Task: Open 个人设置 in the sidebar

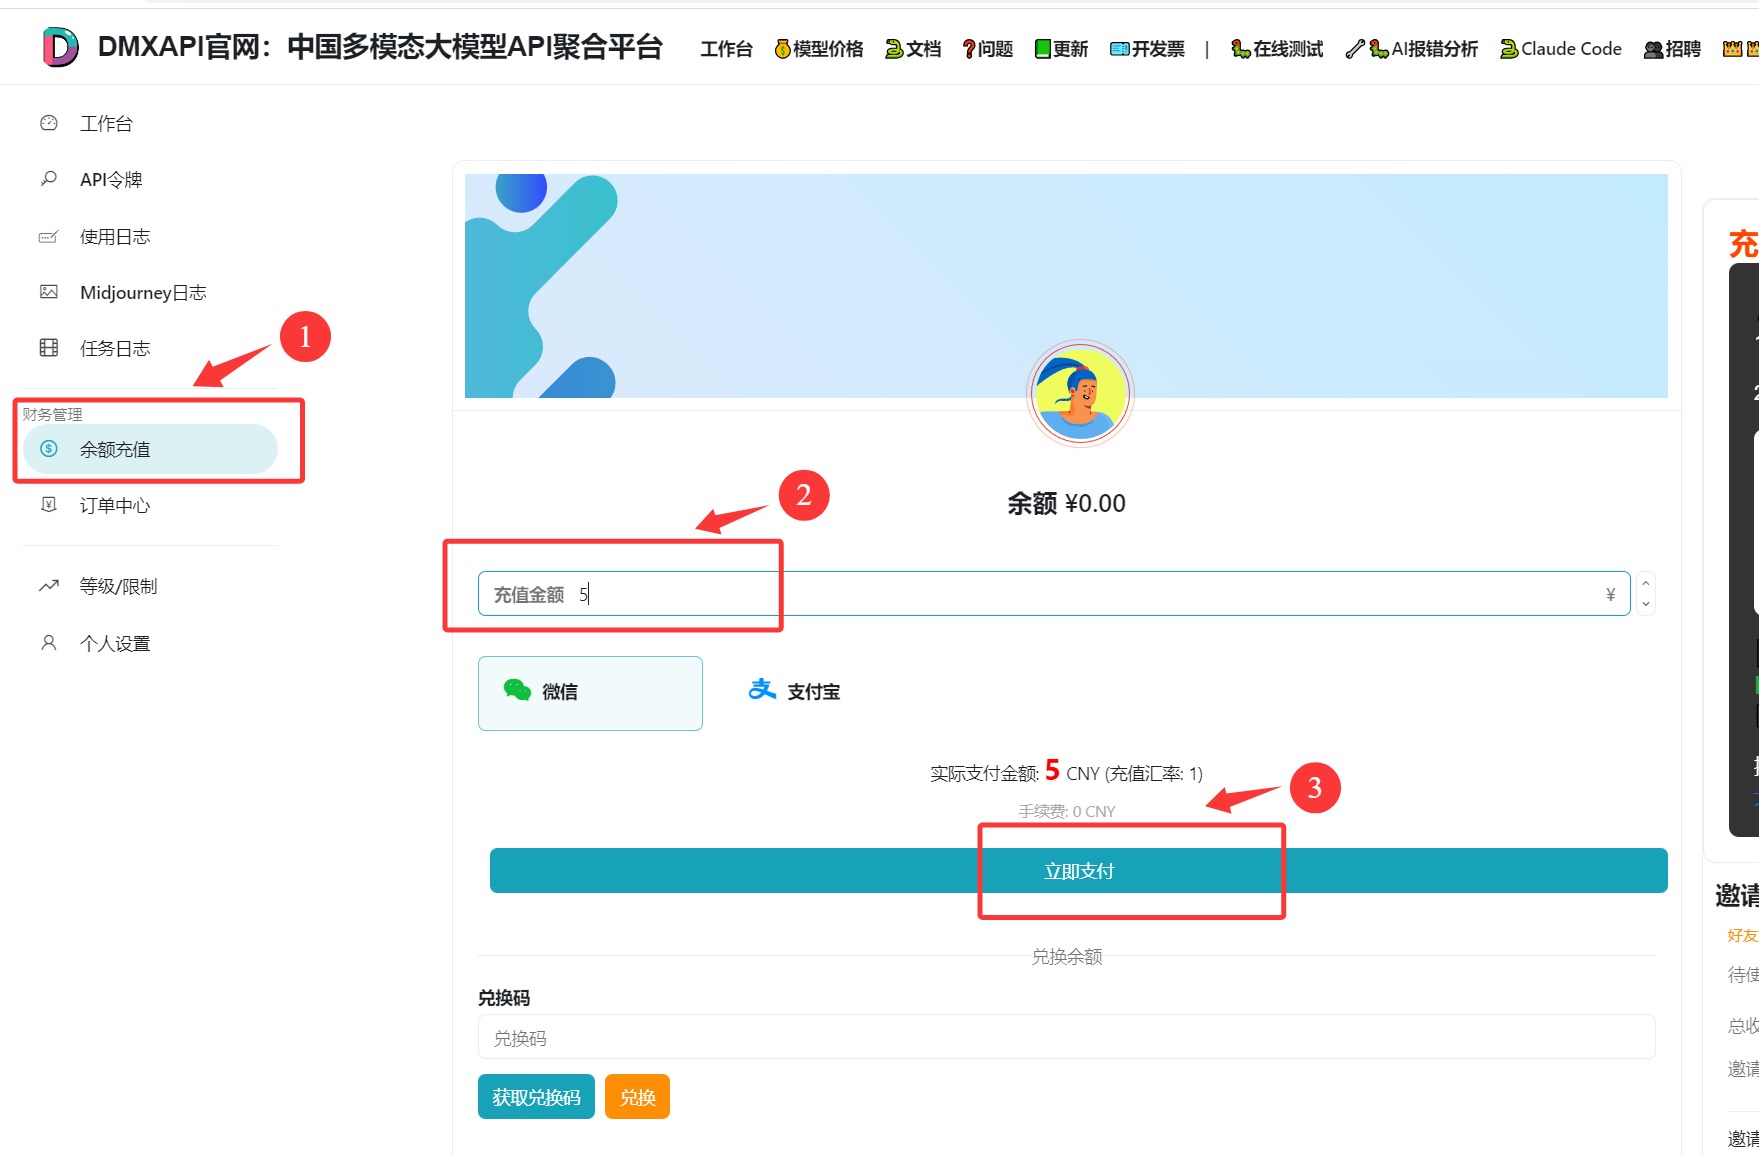Action: (115, 643)
